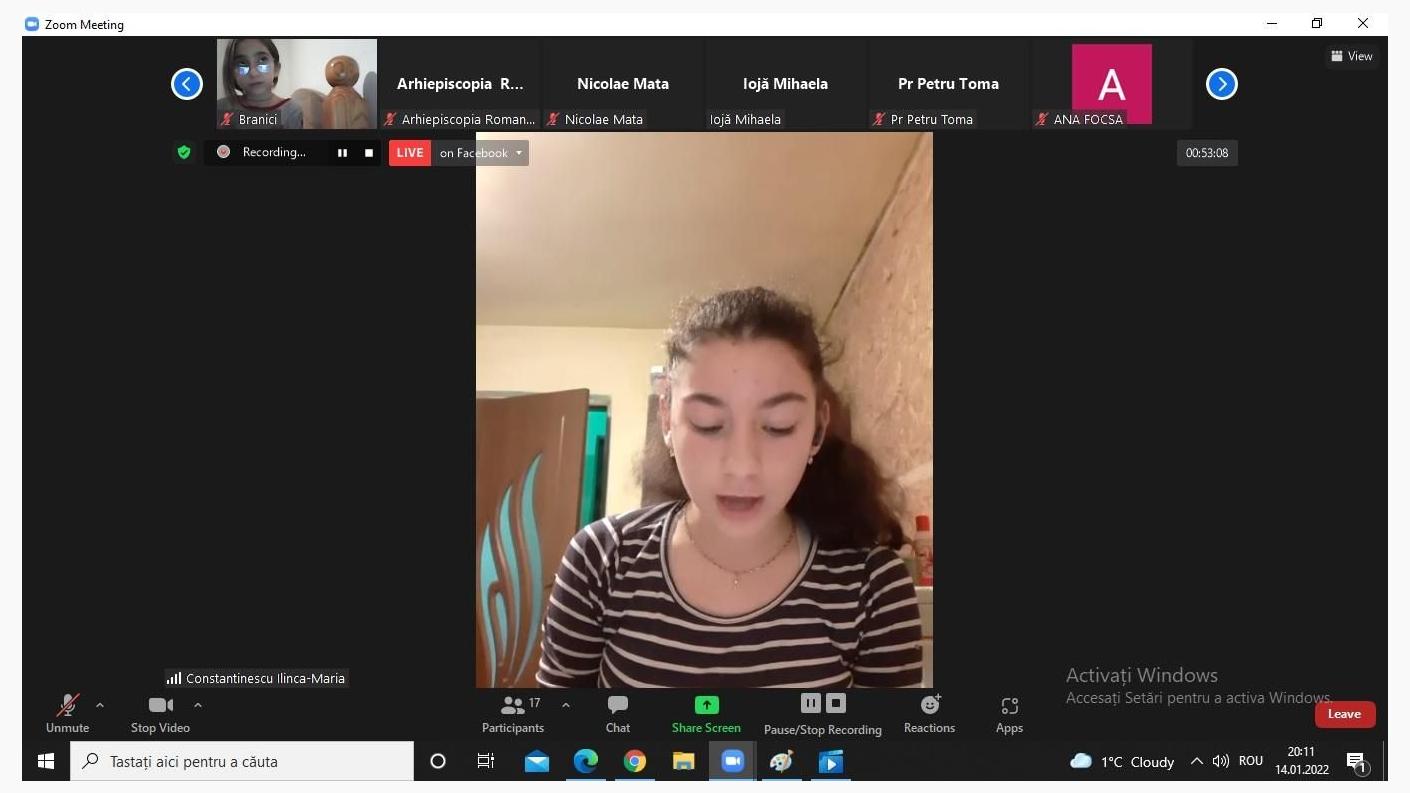Image resolution: width=1410 pixels, height=793 pixels.
Task: Click the green Share Screen icon
Action: [706, 705]
